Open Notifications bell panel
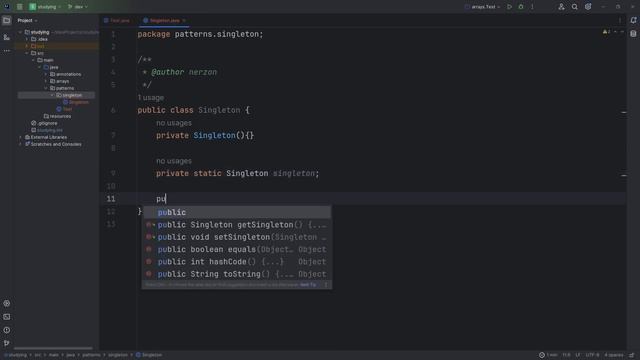 pos(633,20)
